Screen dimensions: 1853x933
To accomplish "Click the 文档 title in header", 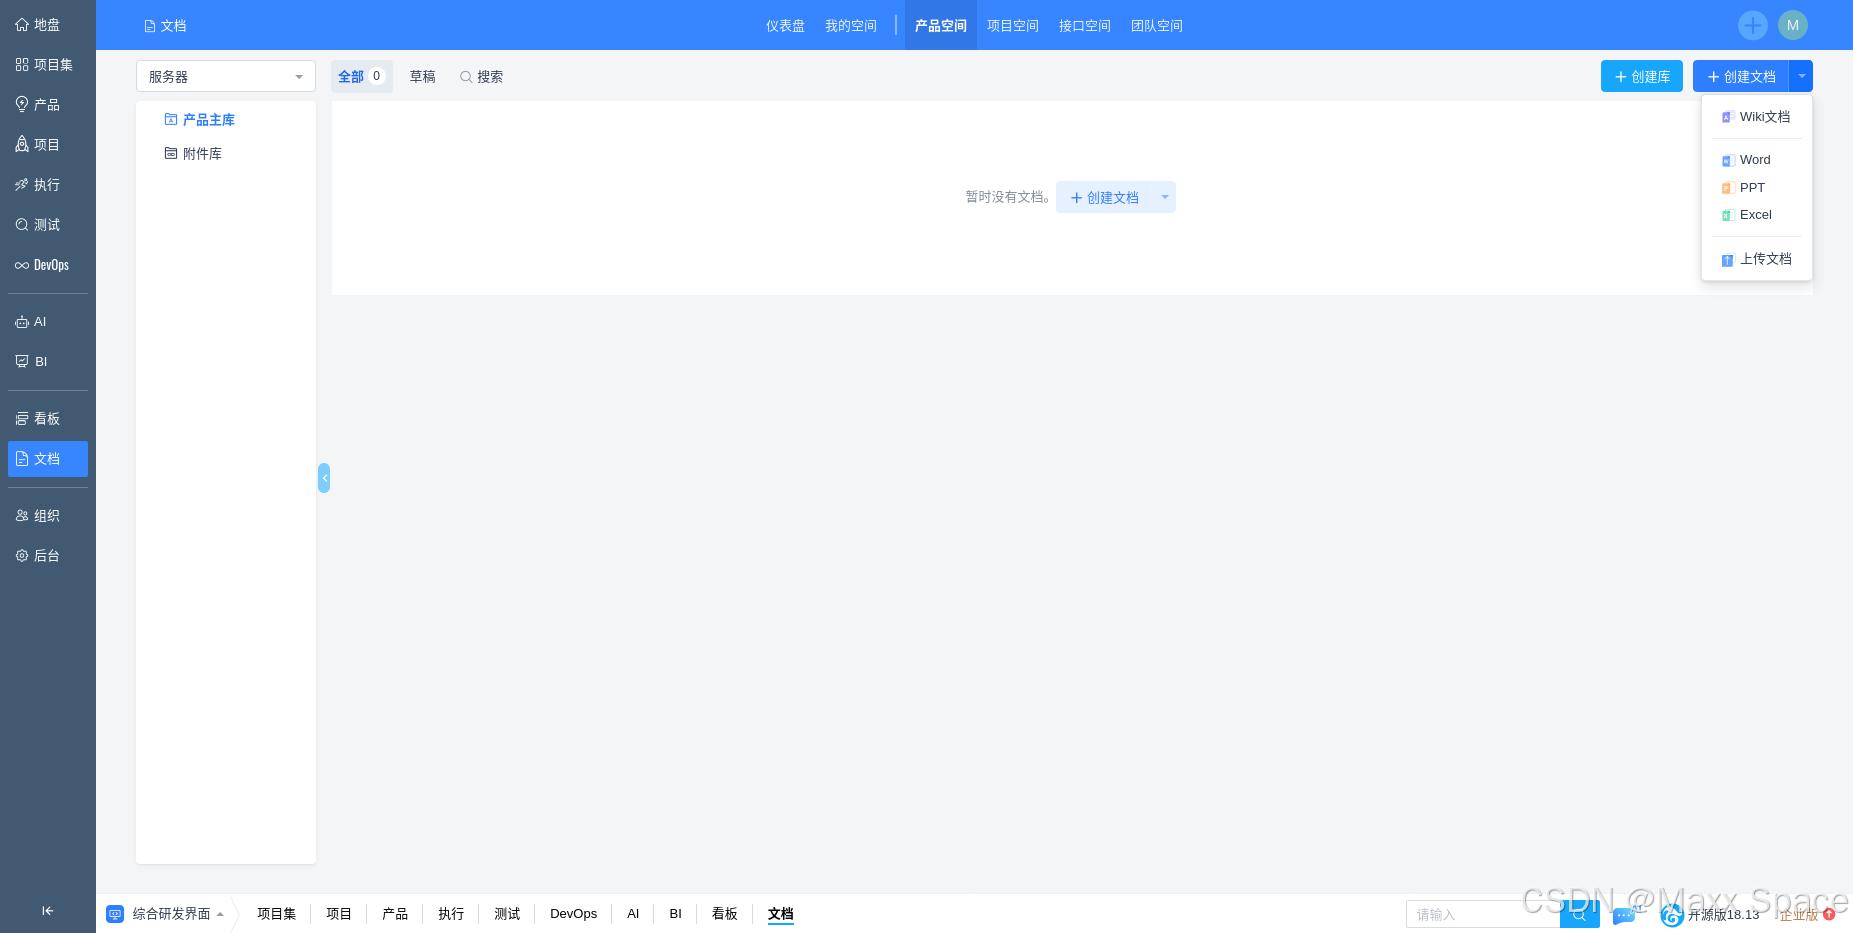I will pos(165,26).
